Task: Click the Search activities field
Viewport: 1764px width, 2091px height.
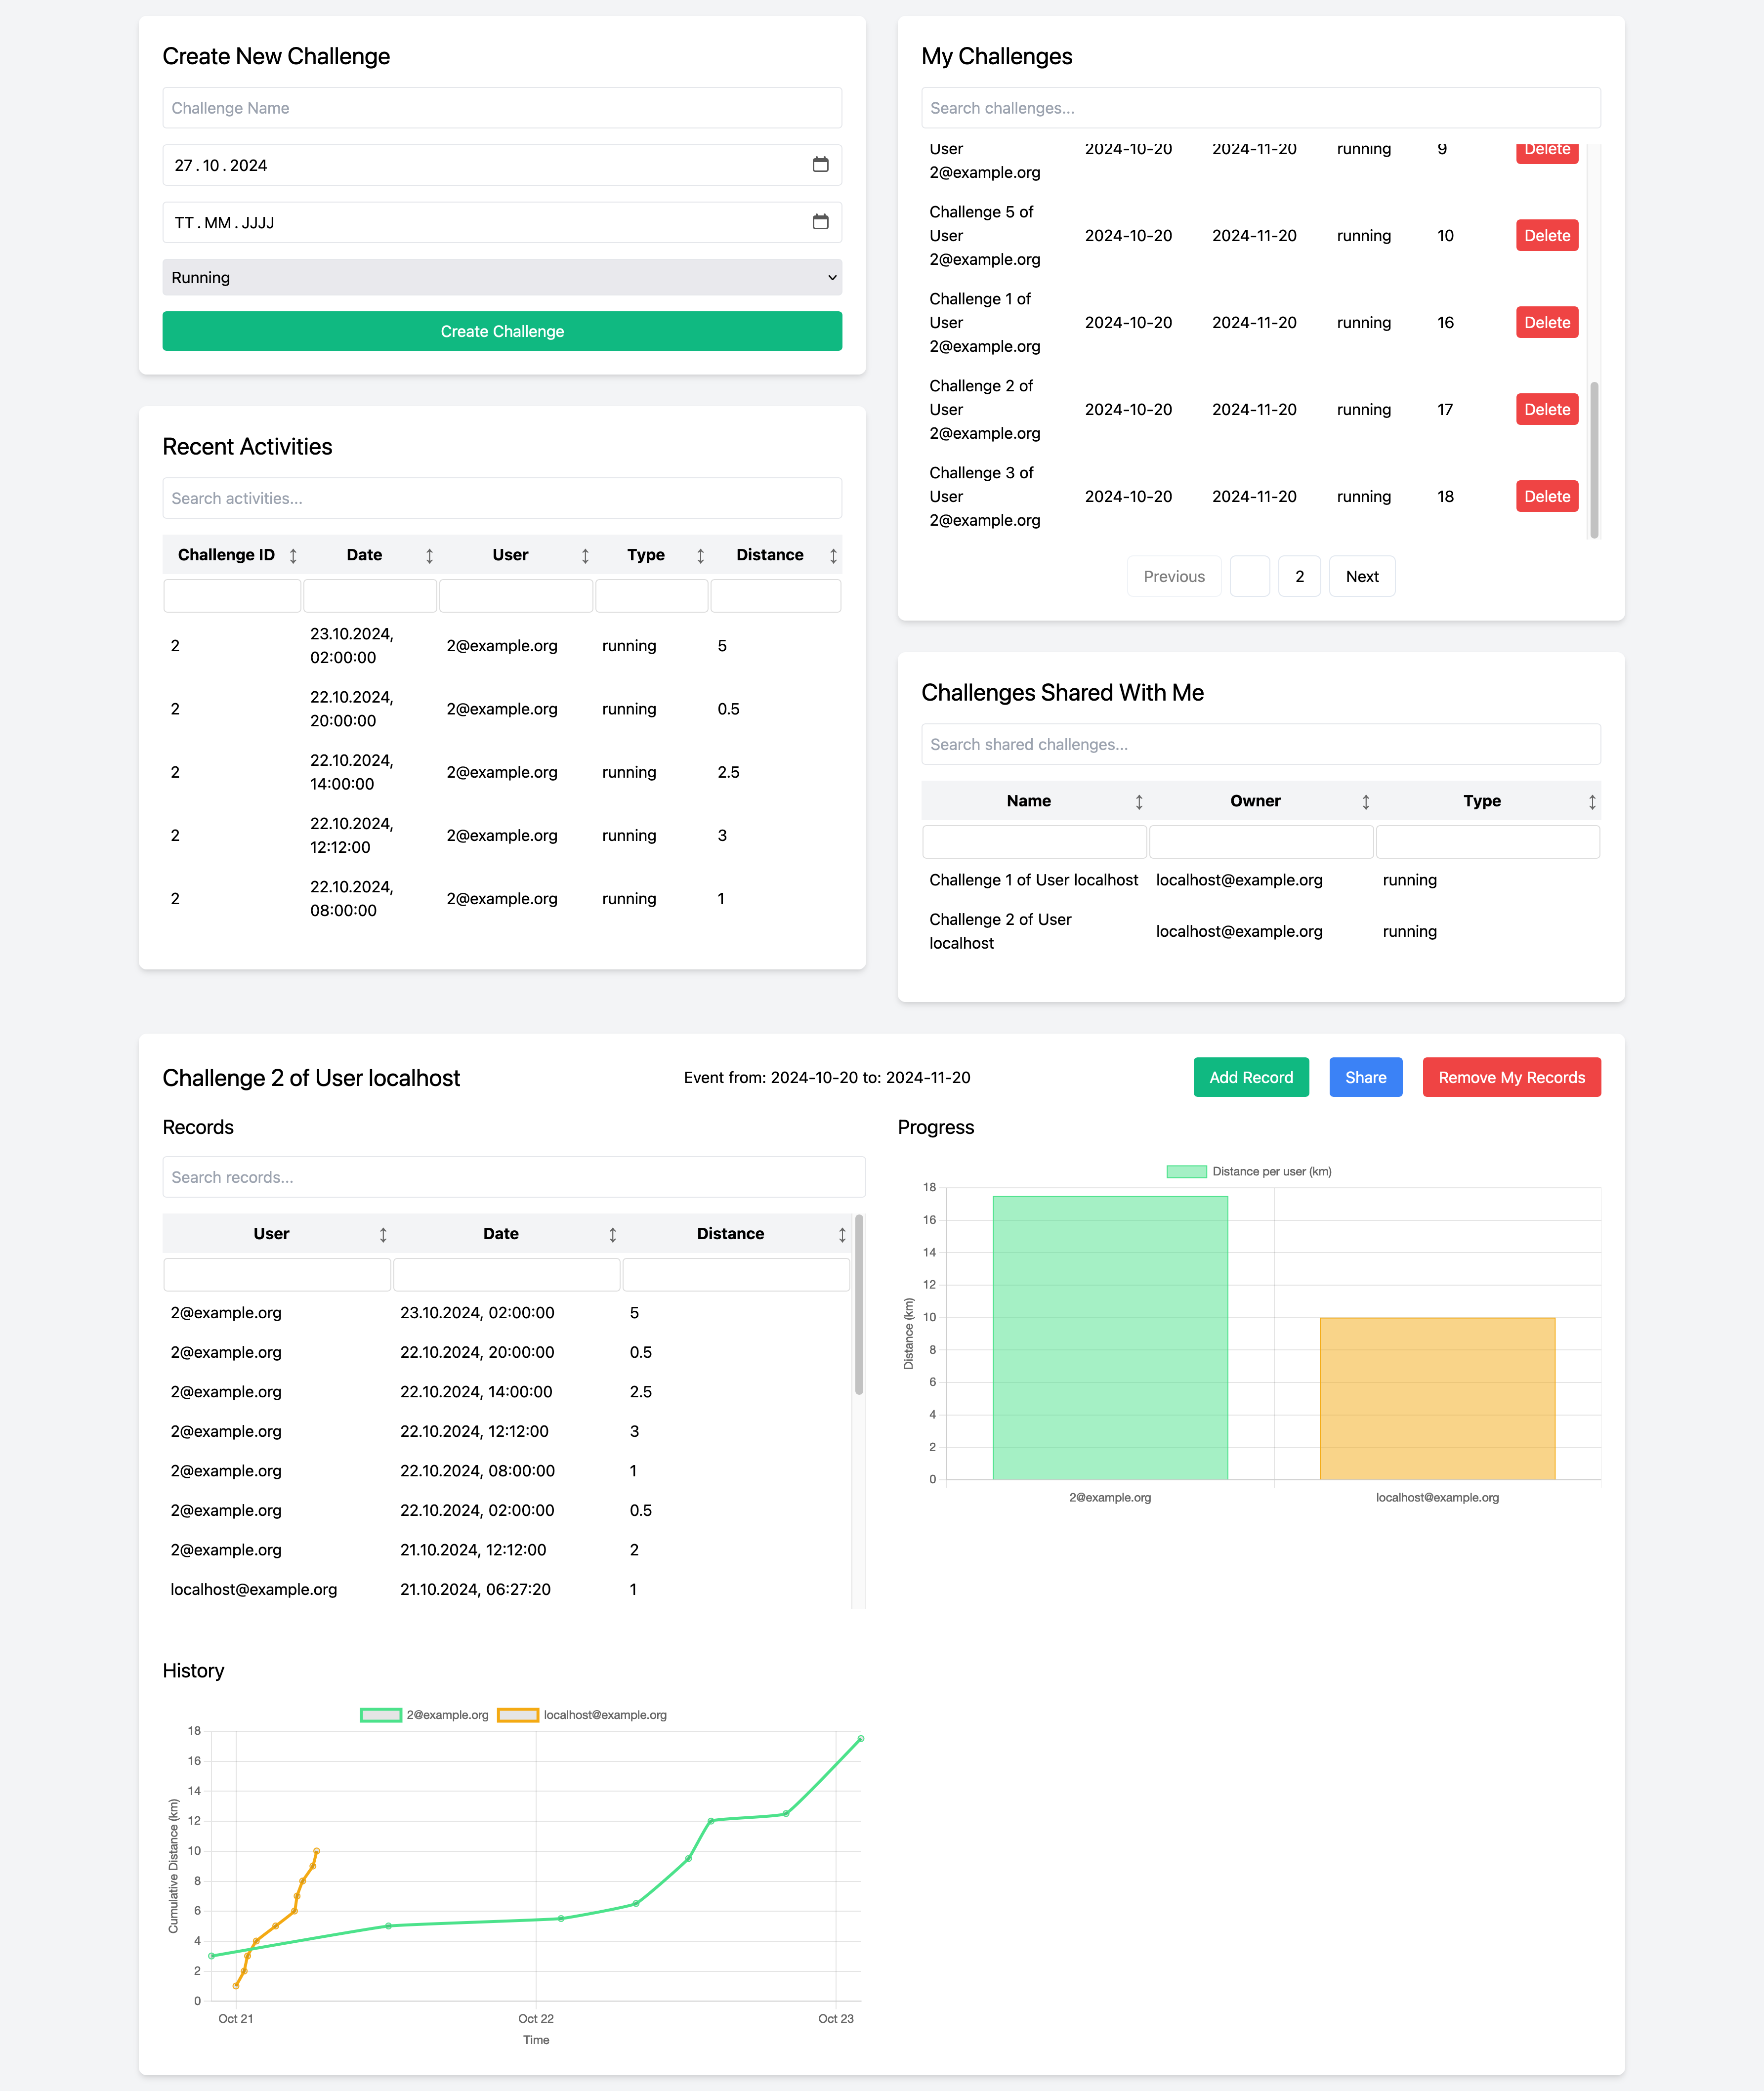Action: (x=502, y=498)
